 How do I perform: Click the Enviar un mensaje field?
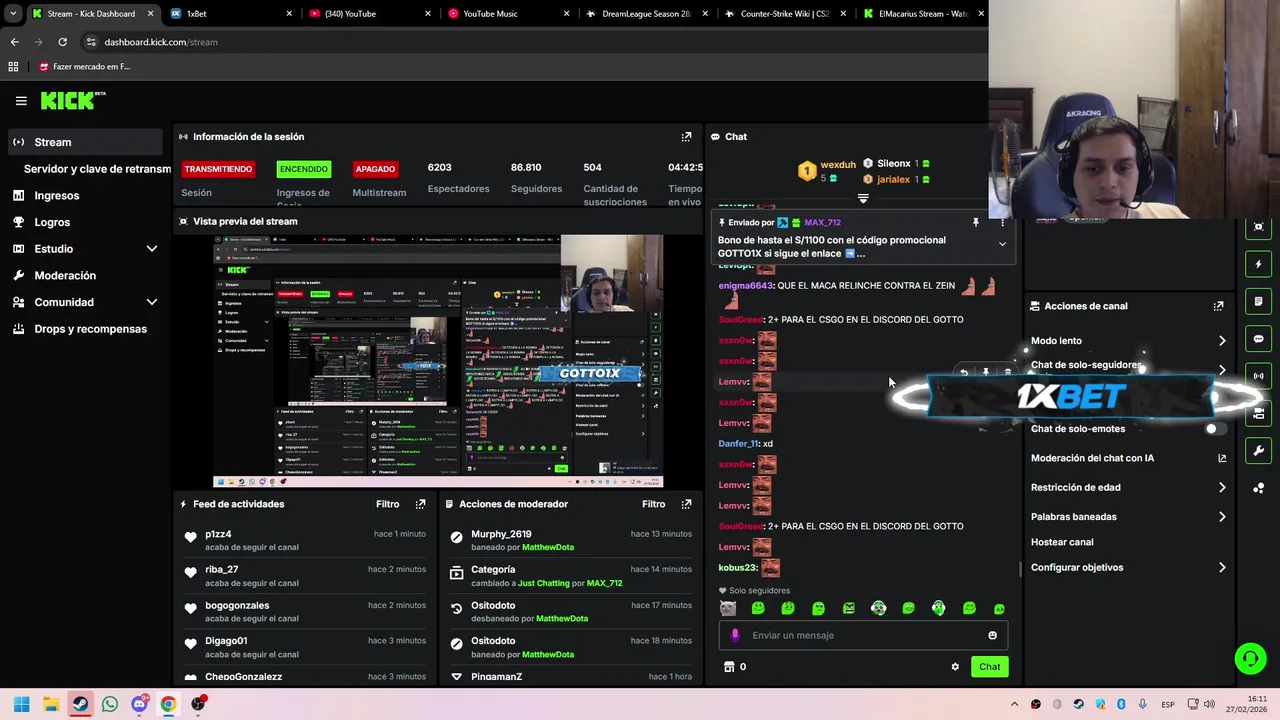coord(862,635)
